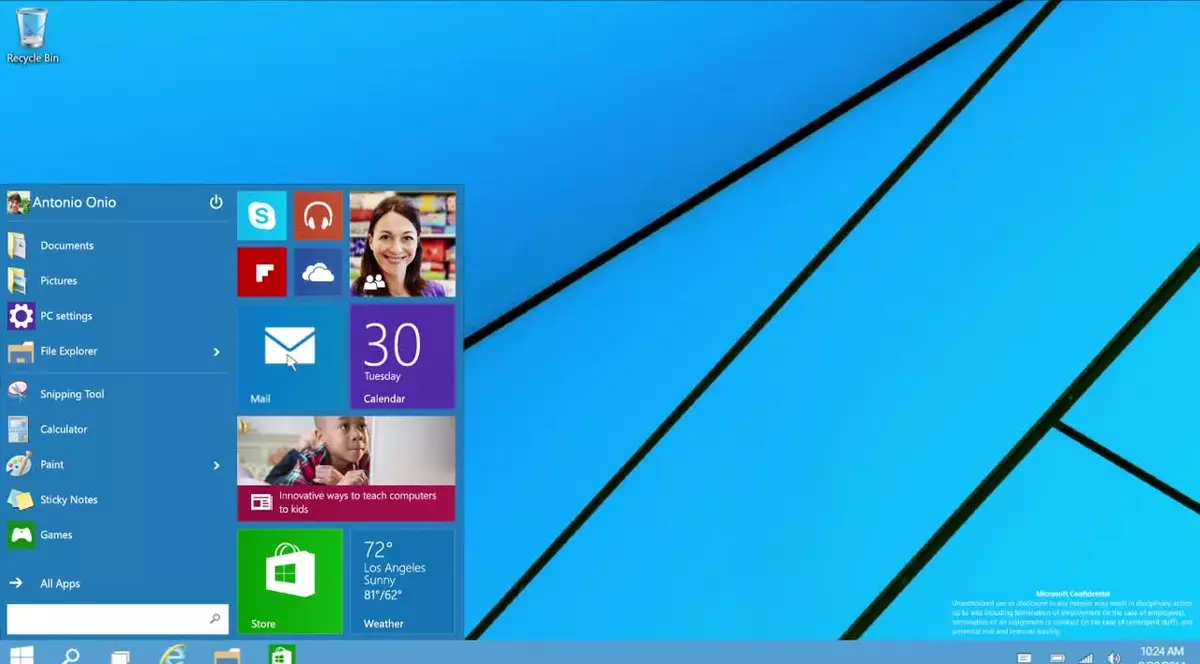Image resolution: width=1200 pixels, height=664 pixels.
Task: Launch the Skype tile
Action: click(x=261, y=214)
